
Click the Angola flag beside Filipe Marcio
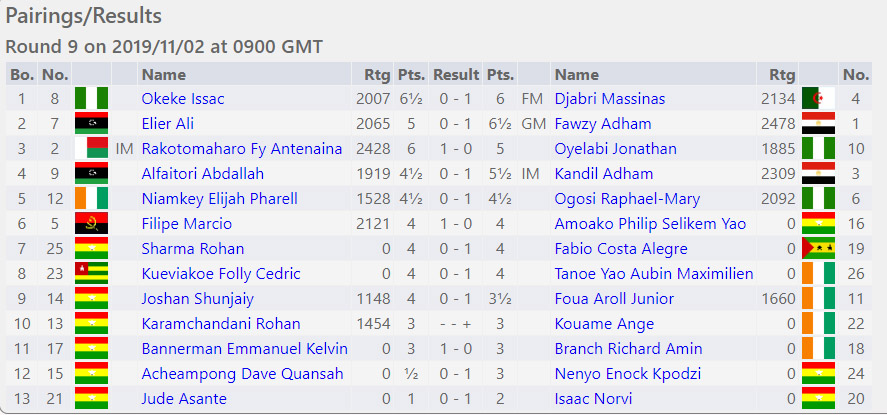point(91,224)
